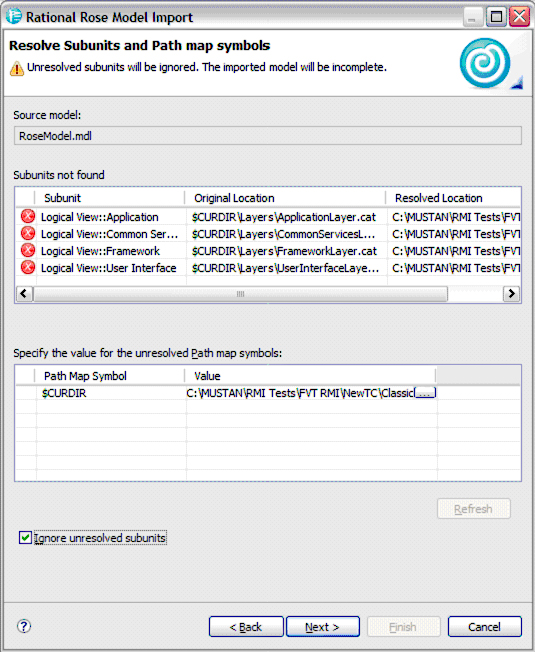Go Back to previous wizard page
Screen dimensions: 535x652
pyautogui.click(x=246, y=627)
